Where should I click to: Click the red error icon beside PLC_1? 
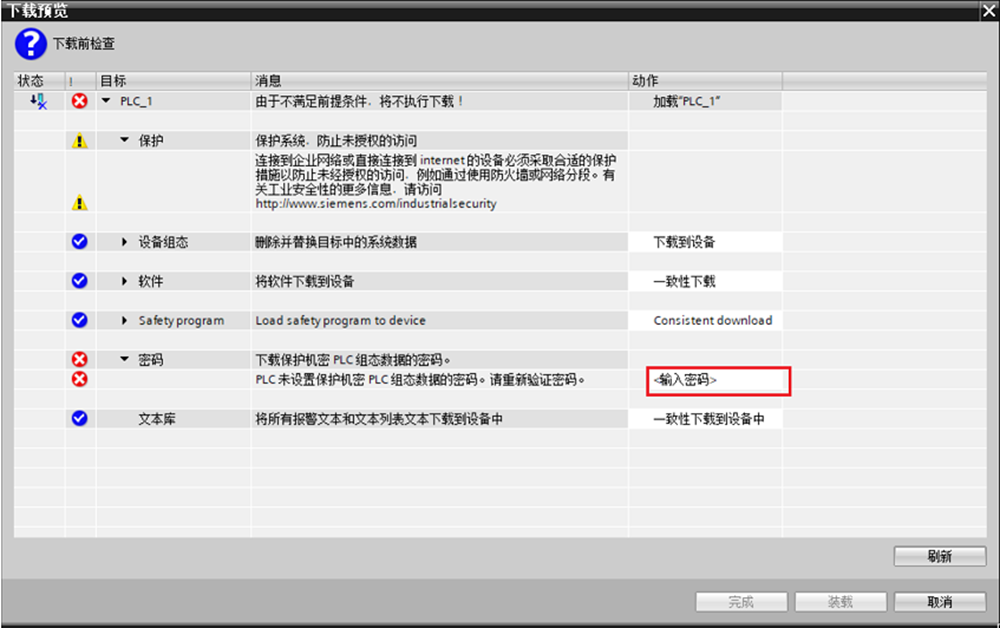(80, 101)
